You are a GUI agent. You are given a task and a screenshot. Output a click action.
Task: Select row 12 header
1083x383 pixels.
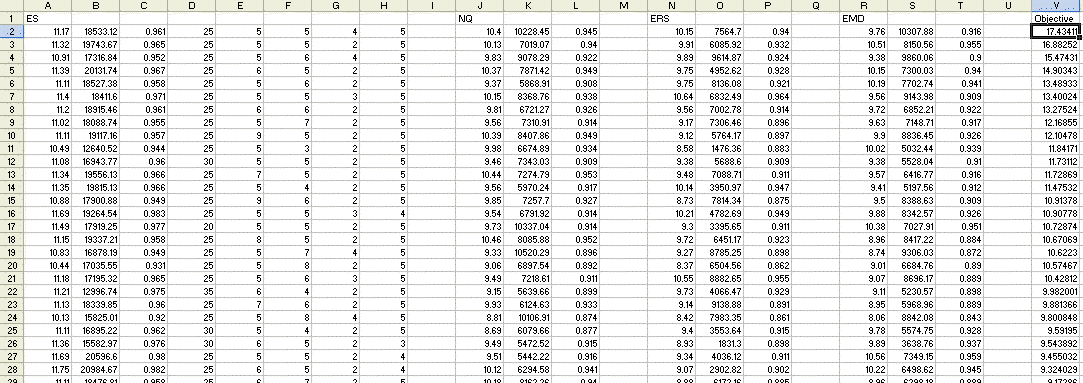click(11, 161)
